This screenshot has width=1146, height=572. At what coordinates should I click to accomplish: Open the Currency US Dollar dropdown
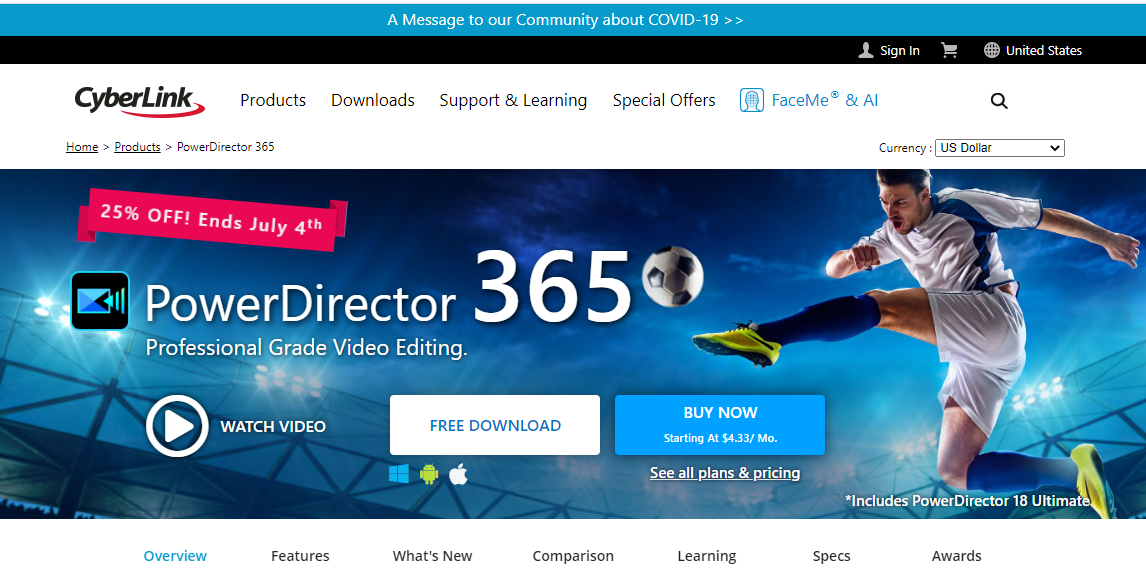click(x=999, y=148)
